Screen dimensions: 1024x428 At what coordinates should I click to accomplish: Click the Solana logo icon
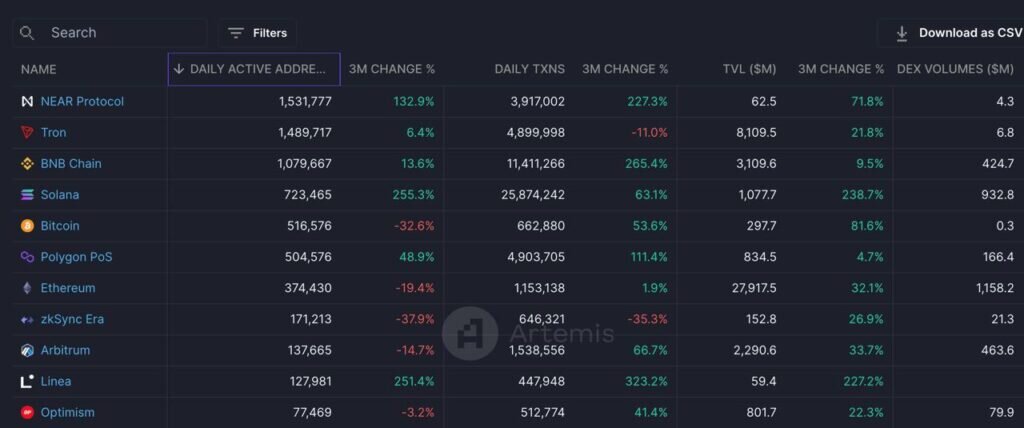[27, 195]
